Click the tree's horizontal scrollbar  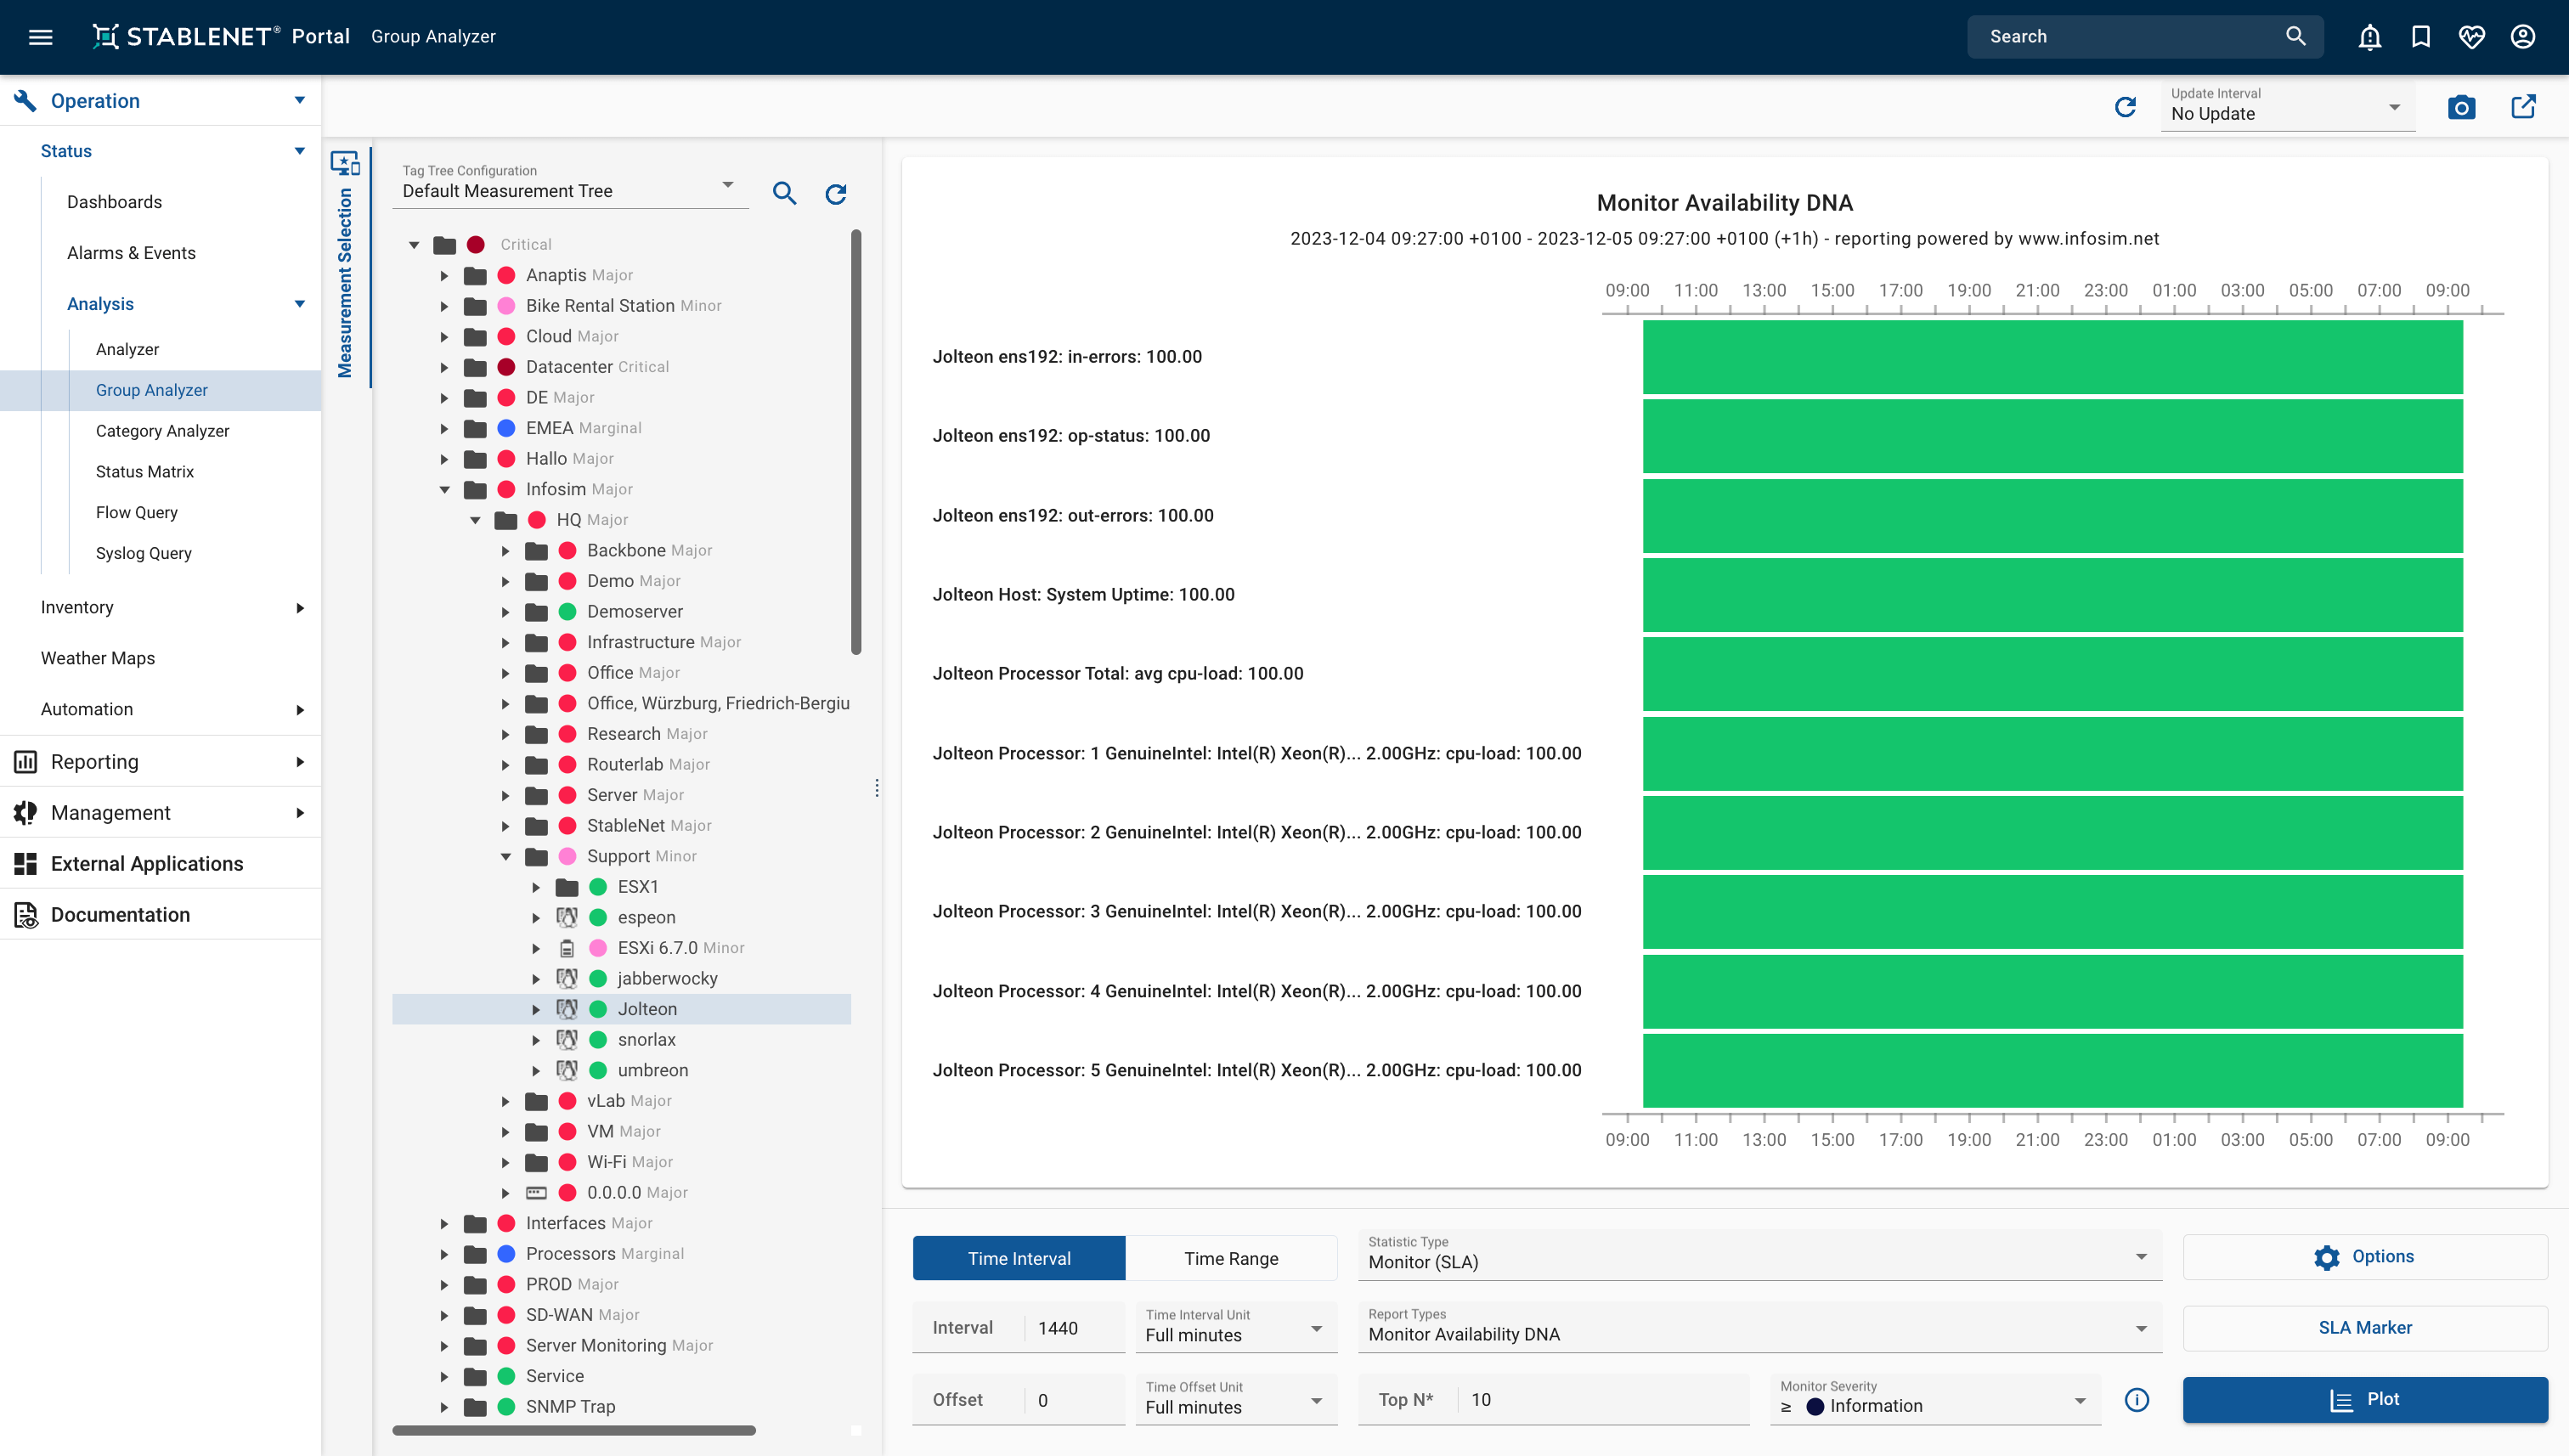574,1431
